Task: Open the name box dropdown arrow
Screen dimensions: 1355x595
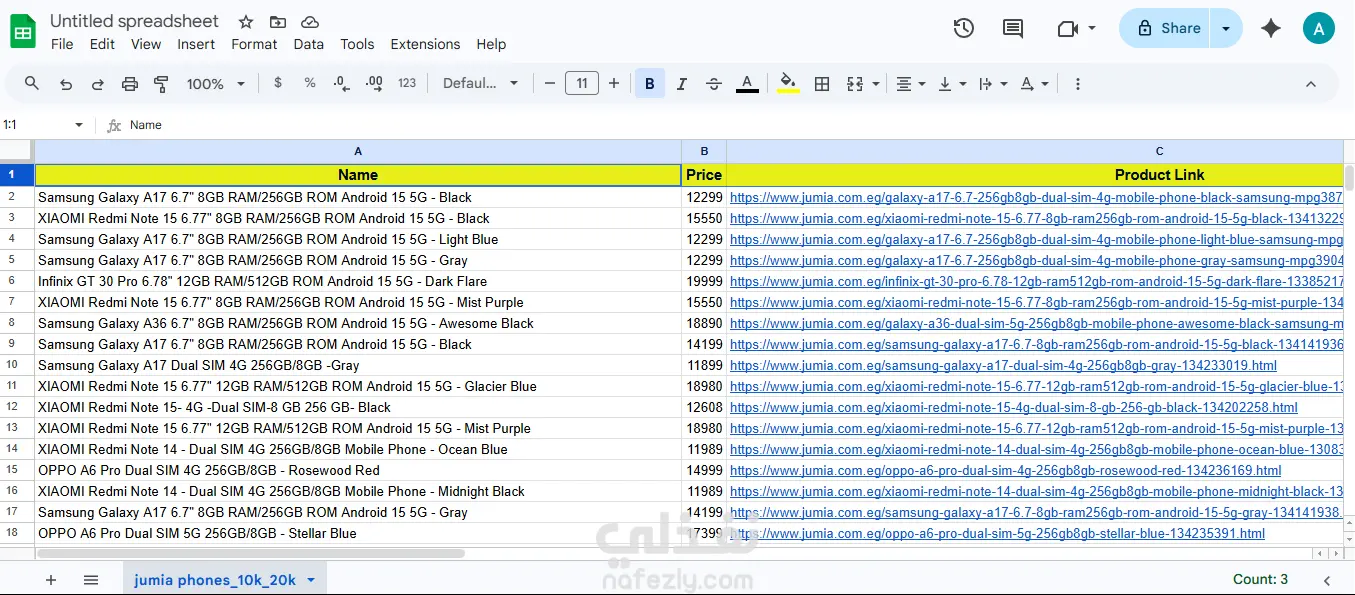Action: tap(79, 125)
